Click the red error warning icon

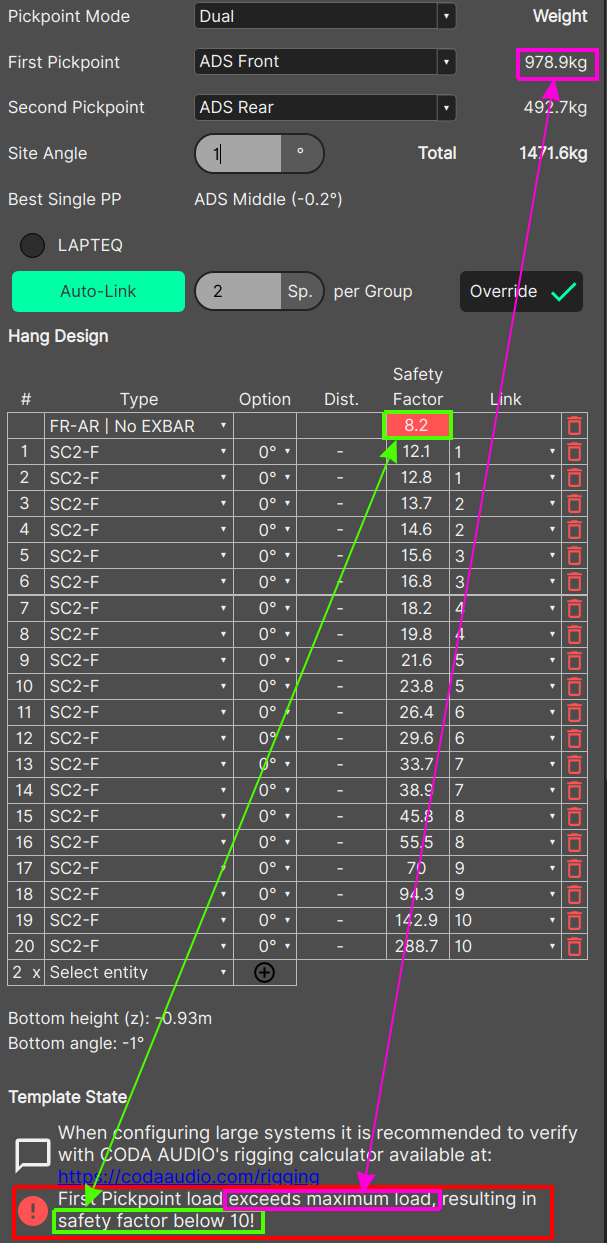pyautogui.click(x=33, y=1211)
